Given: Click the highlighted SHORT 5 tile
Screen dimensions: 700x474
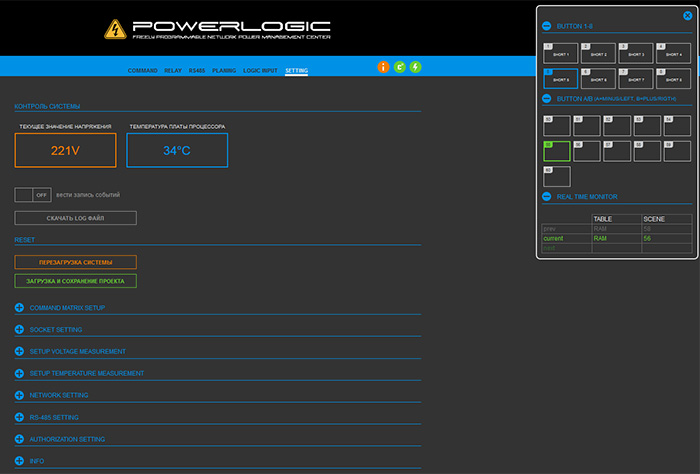Looking at the screenshot, I should [561, 79].
